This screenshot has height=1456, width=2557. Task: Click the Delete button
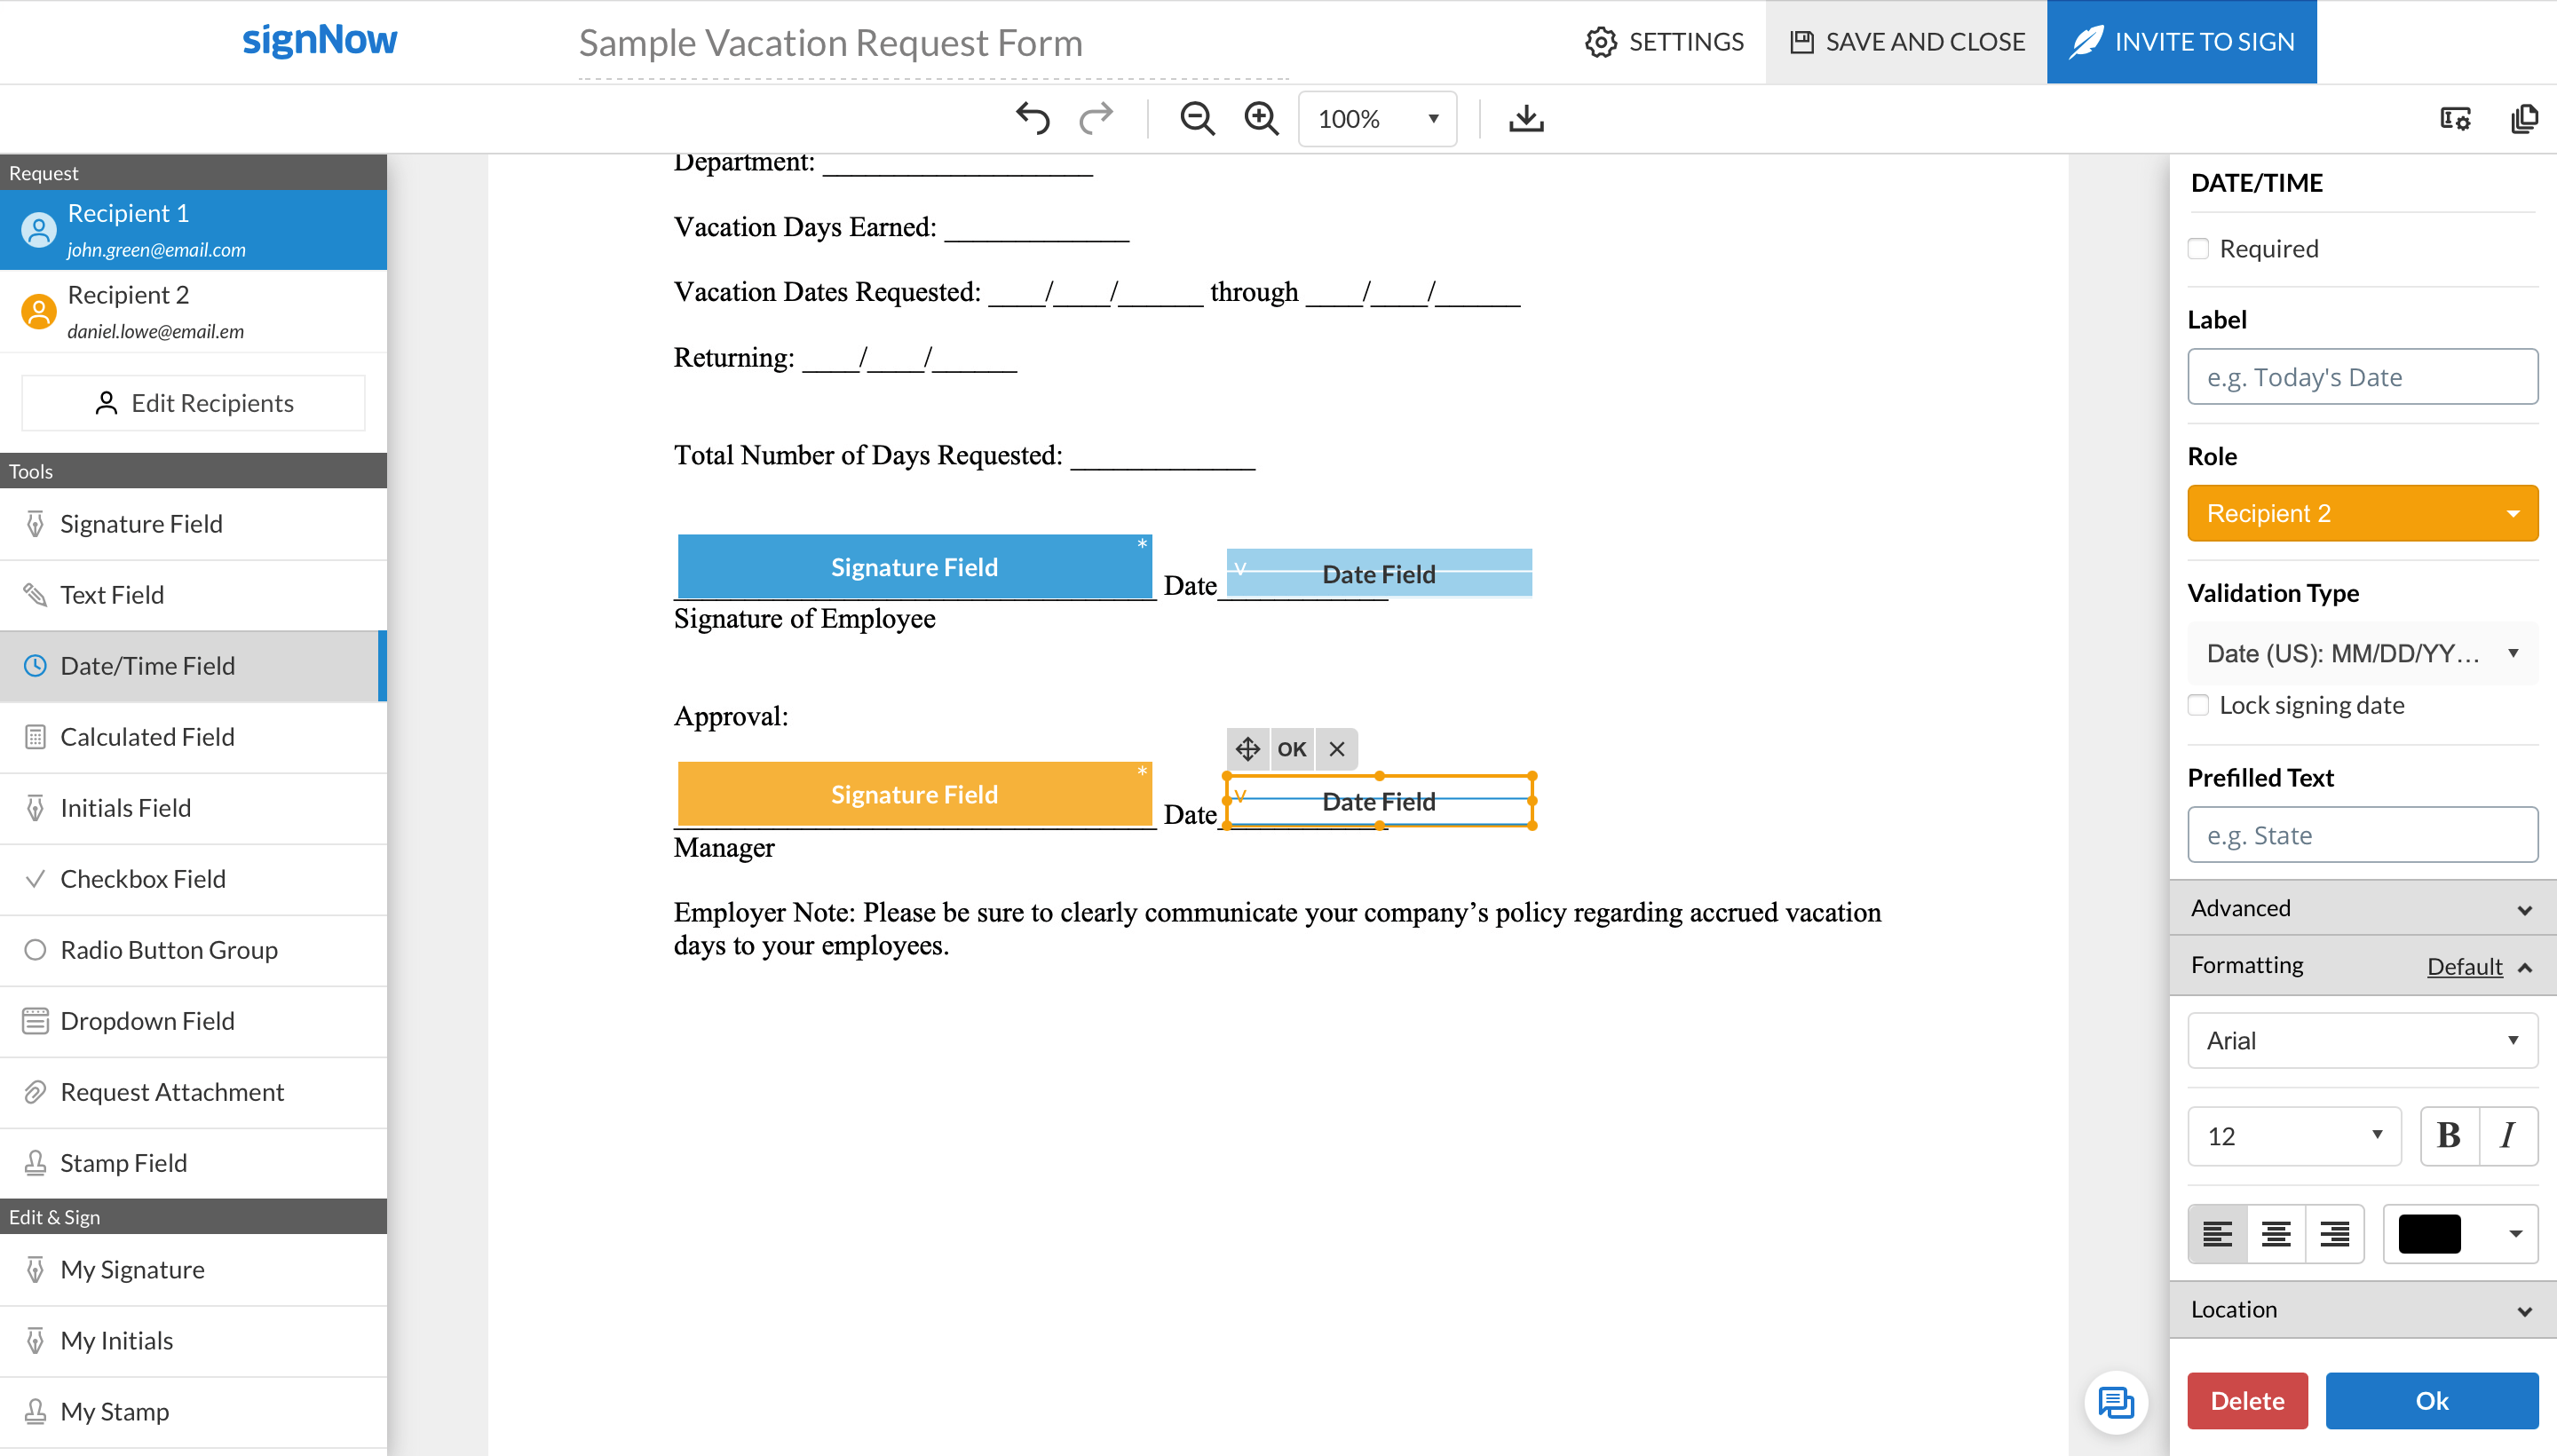pos(2246,1400)
